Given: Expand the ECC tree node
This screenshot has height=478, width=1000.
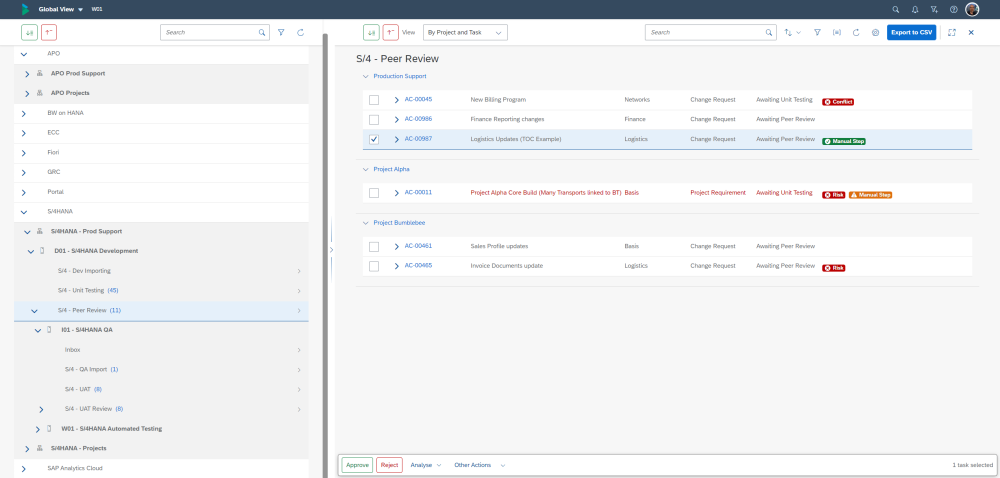Looking at the screenshot, I should 23,132.
